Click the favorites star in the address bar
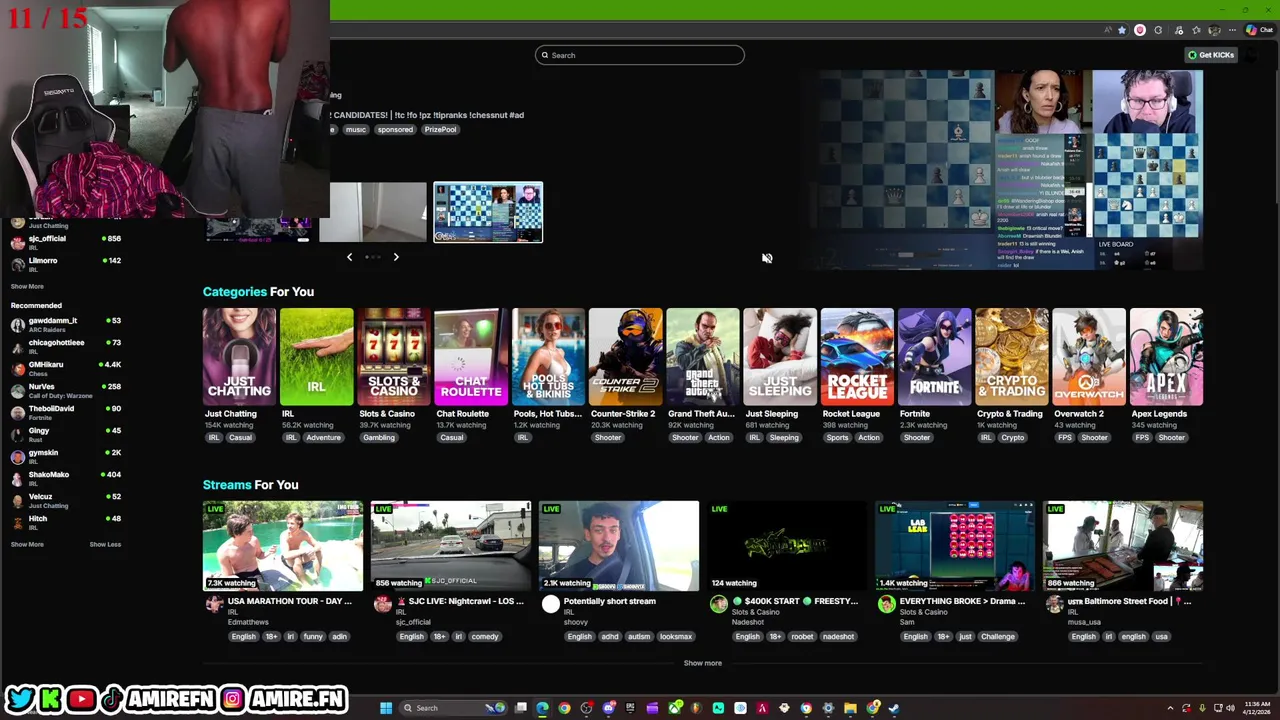This screenshot has height=720, width=1280. coord(1122,30)
